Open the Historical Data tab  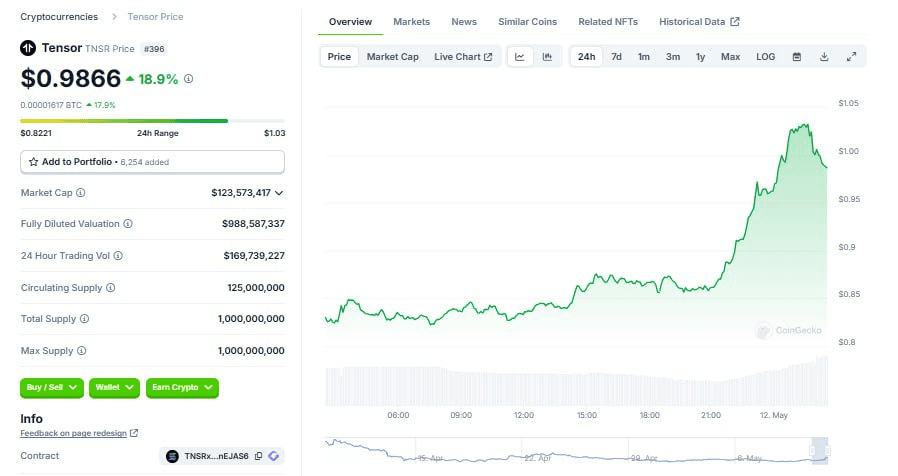(699, 22)
